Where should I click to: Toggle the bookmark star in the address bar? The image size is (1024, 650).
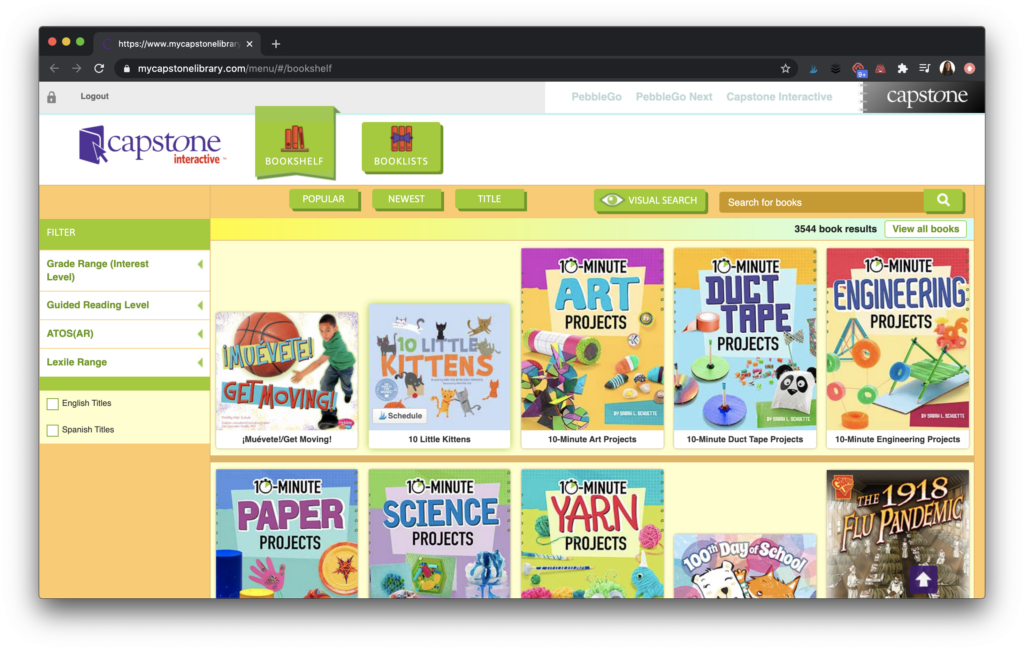[787, 68]
